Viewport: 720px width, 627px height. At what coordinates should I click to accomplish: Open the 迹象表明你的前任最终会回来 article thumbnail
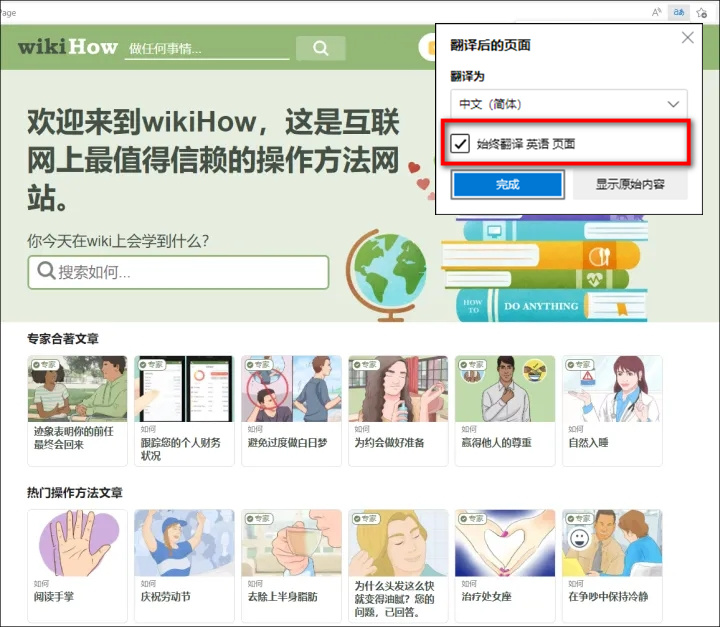tap(77, 389)
